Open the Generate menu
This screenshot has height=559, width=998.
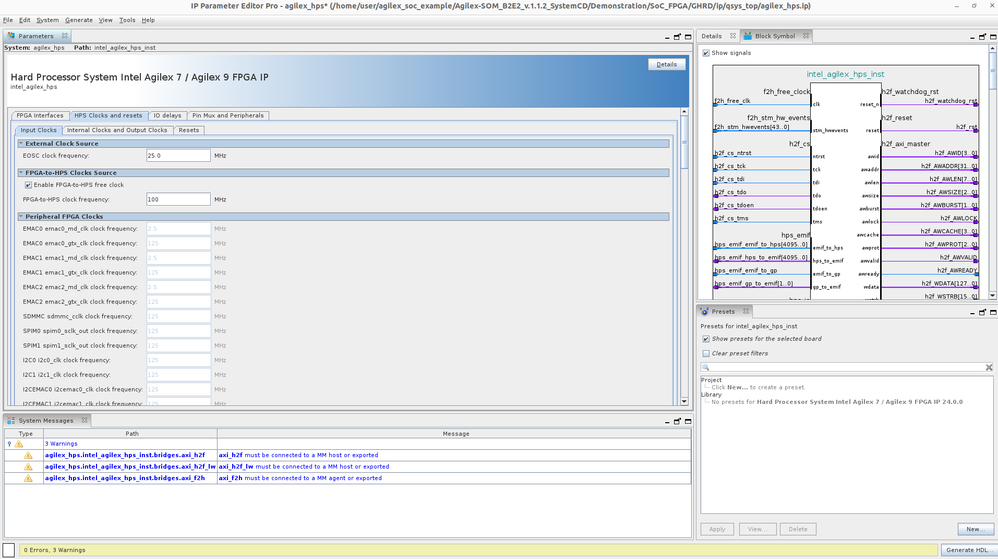click(x=79, y=20)
